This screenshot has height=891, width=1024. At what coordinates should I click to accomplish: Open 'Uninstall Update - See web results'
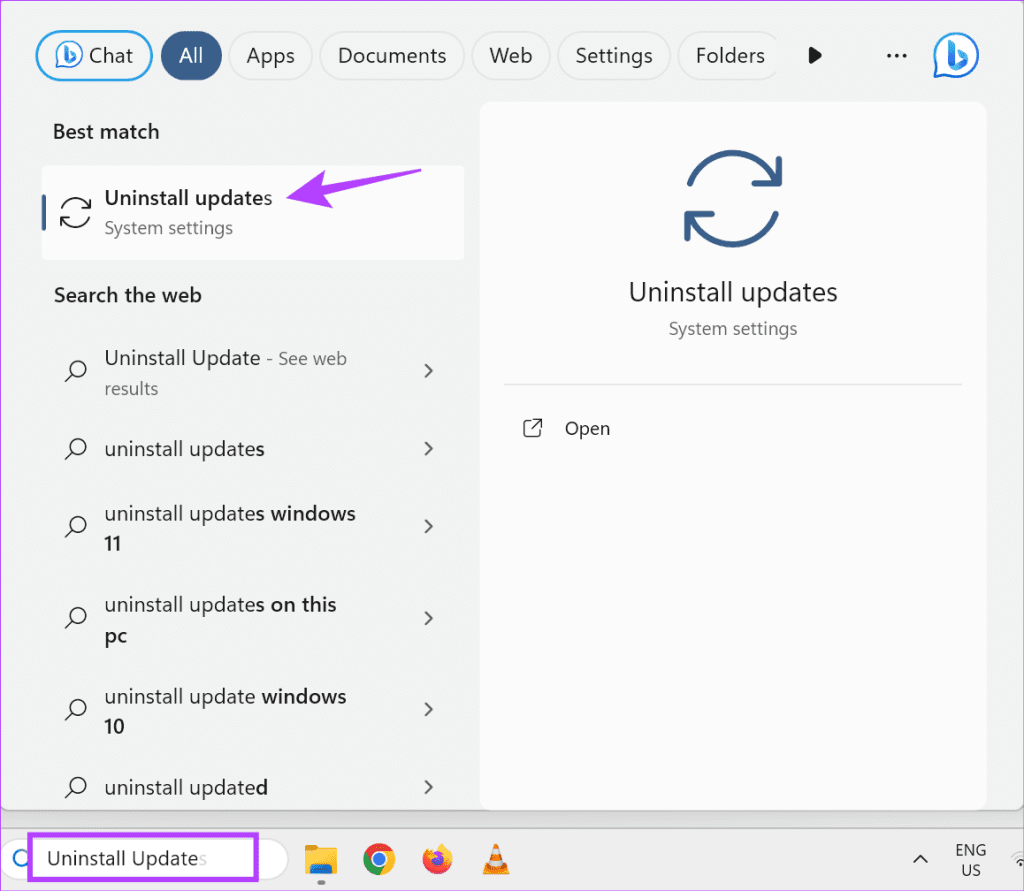tap(225, 372)
